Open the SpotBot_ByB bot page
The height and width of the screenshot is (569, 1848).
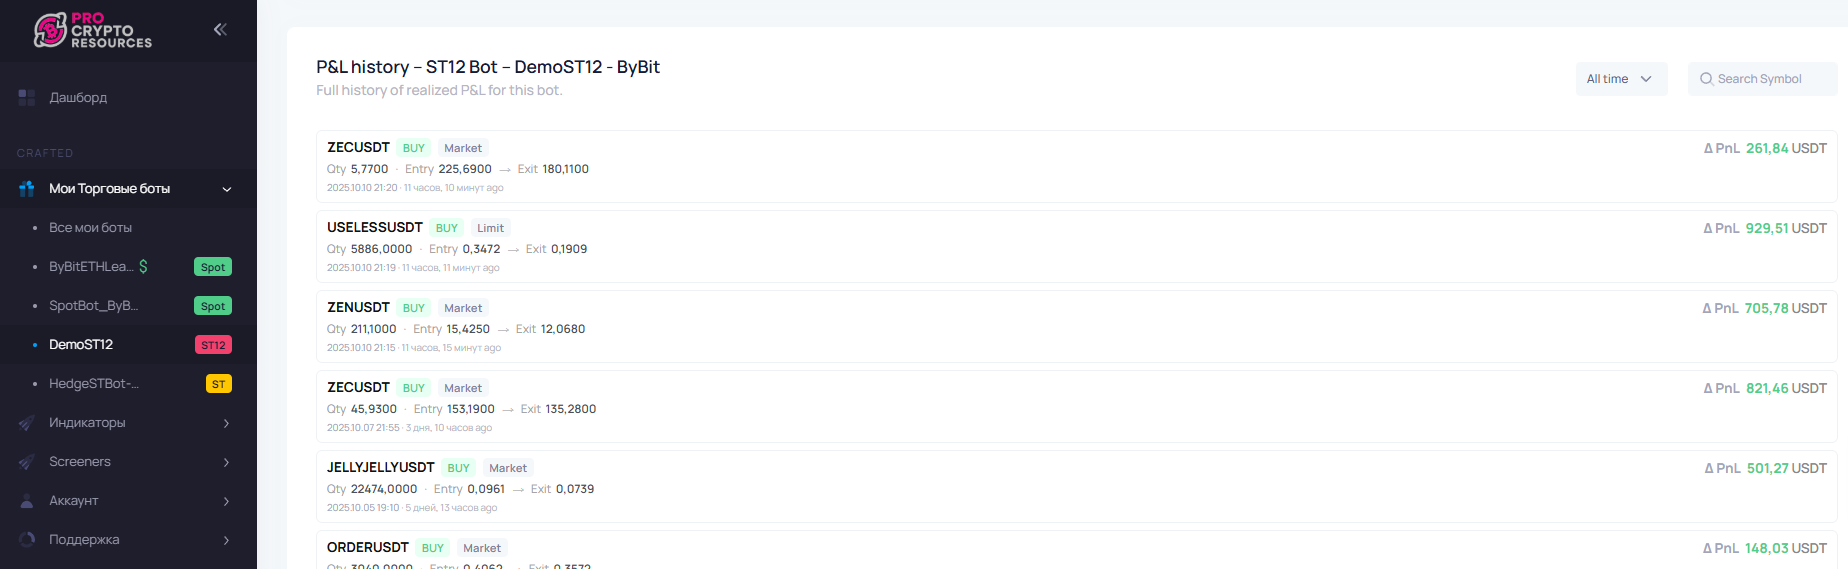94,306
